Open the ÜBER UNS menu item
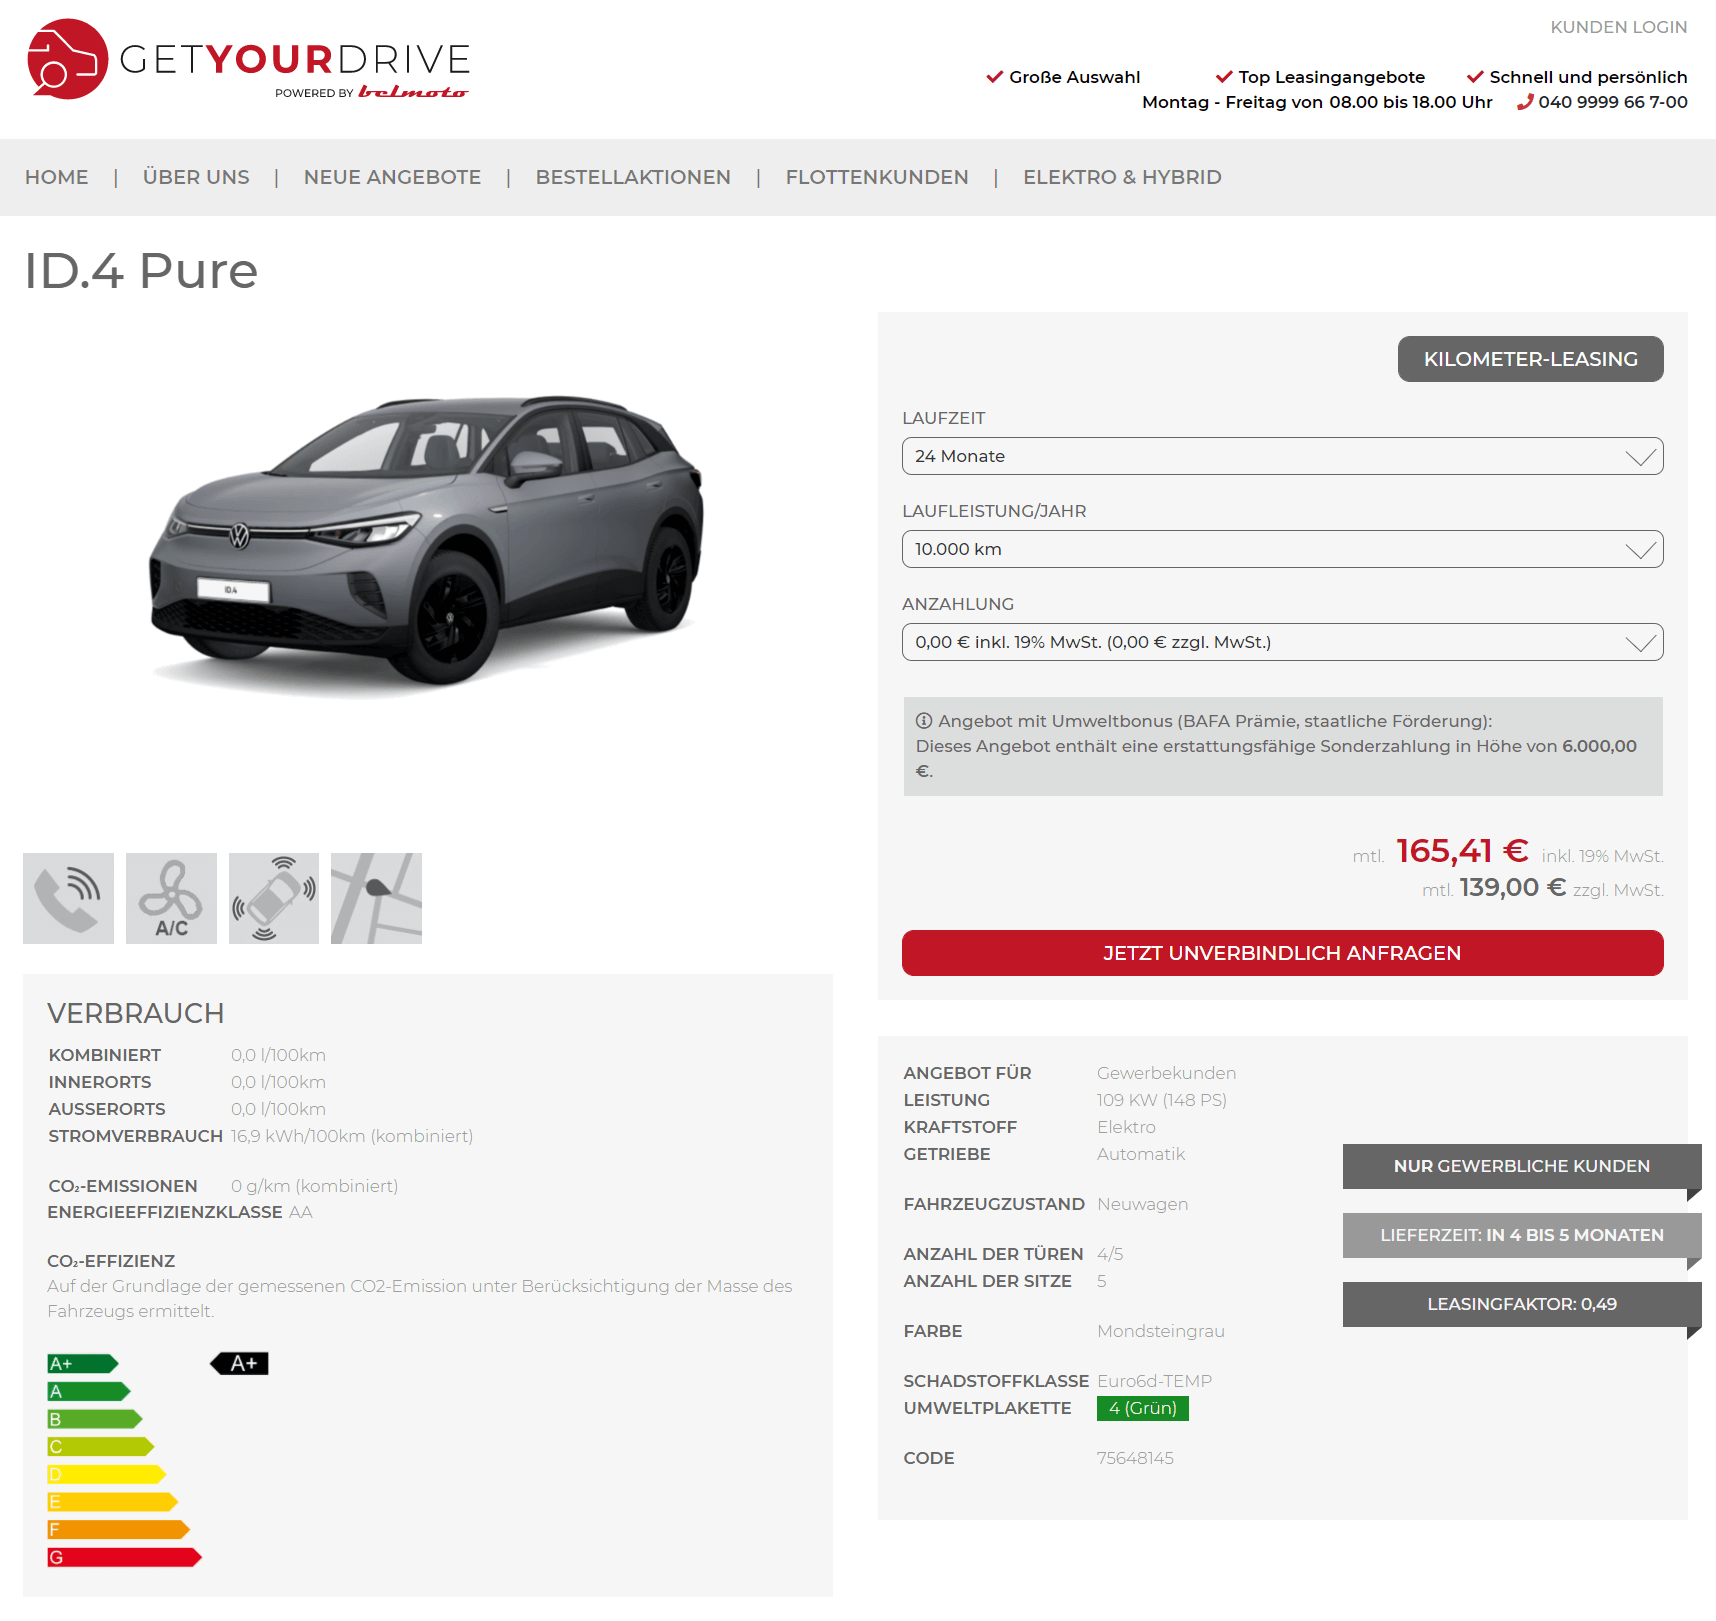 click(x=196, y=177)
